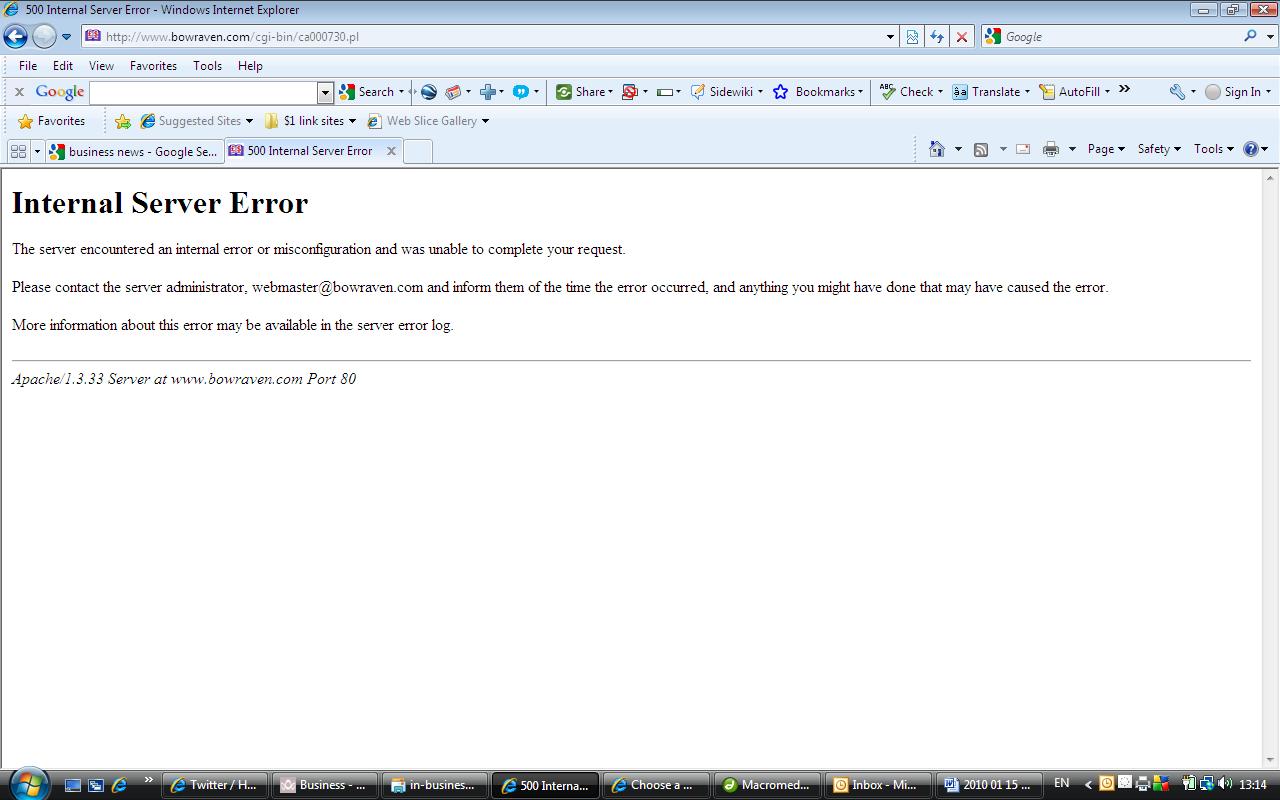The height and width of the screenshot is (800, 1280).
Task: Click the Compatibility View icon in address bar
Action: 912,37
